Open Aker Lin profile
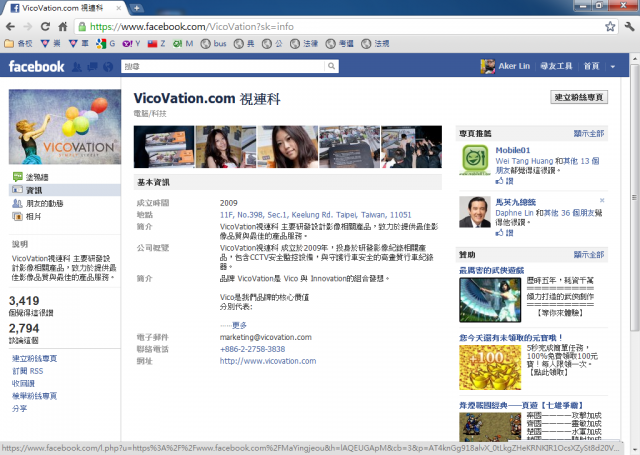 514,66
